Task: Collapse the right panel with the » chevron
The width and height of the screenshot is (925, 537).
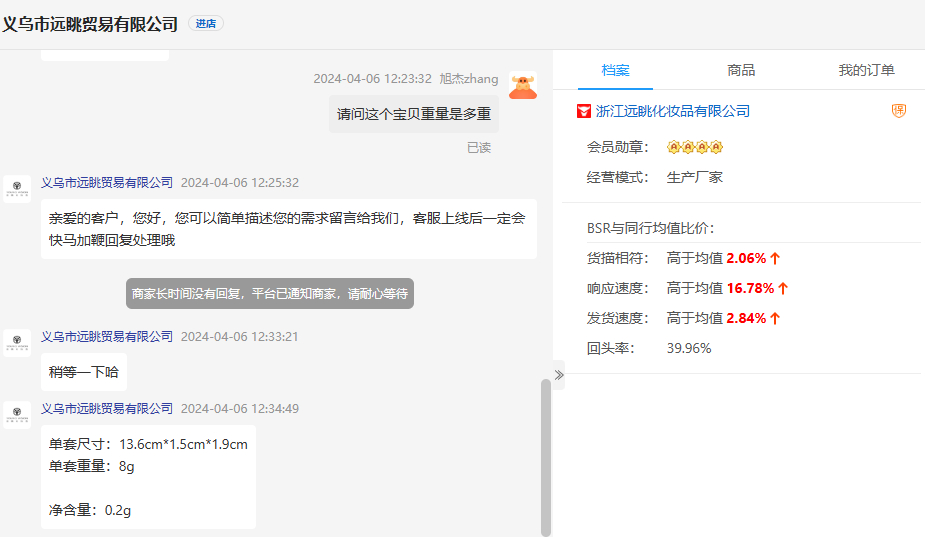Action: [x=559, y=375]
